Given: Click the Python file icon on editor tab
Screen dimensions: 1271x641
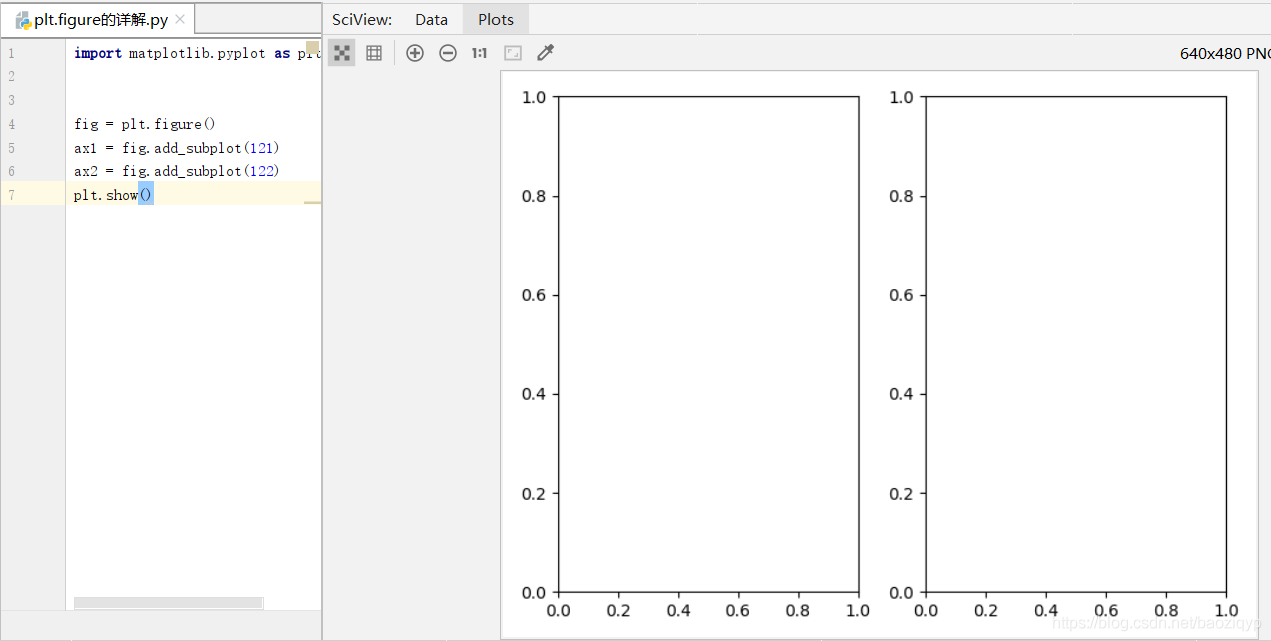Looking at the screenshot, I should click(x=22, y=20).
